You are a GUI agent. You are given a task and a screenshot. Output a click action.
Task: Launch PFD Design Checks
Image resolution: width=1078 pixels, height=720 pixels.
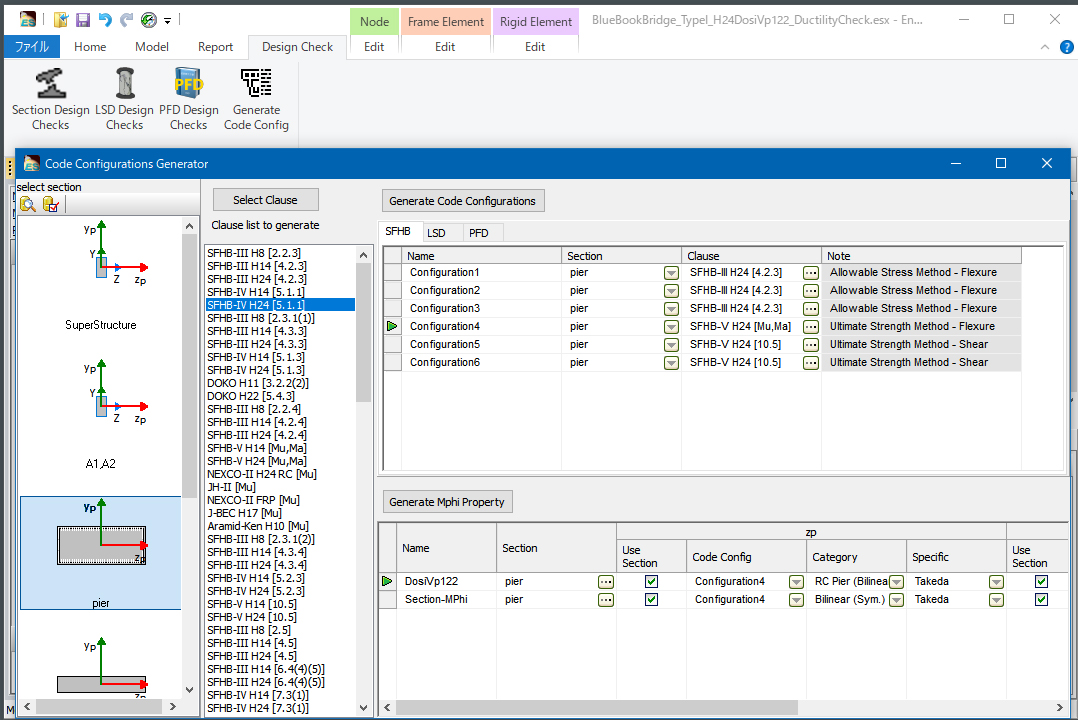(x=188, y=100)
